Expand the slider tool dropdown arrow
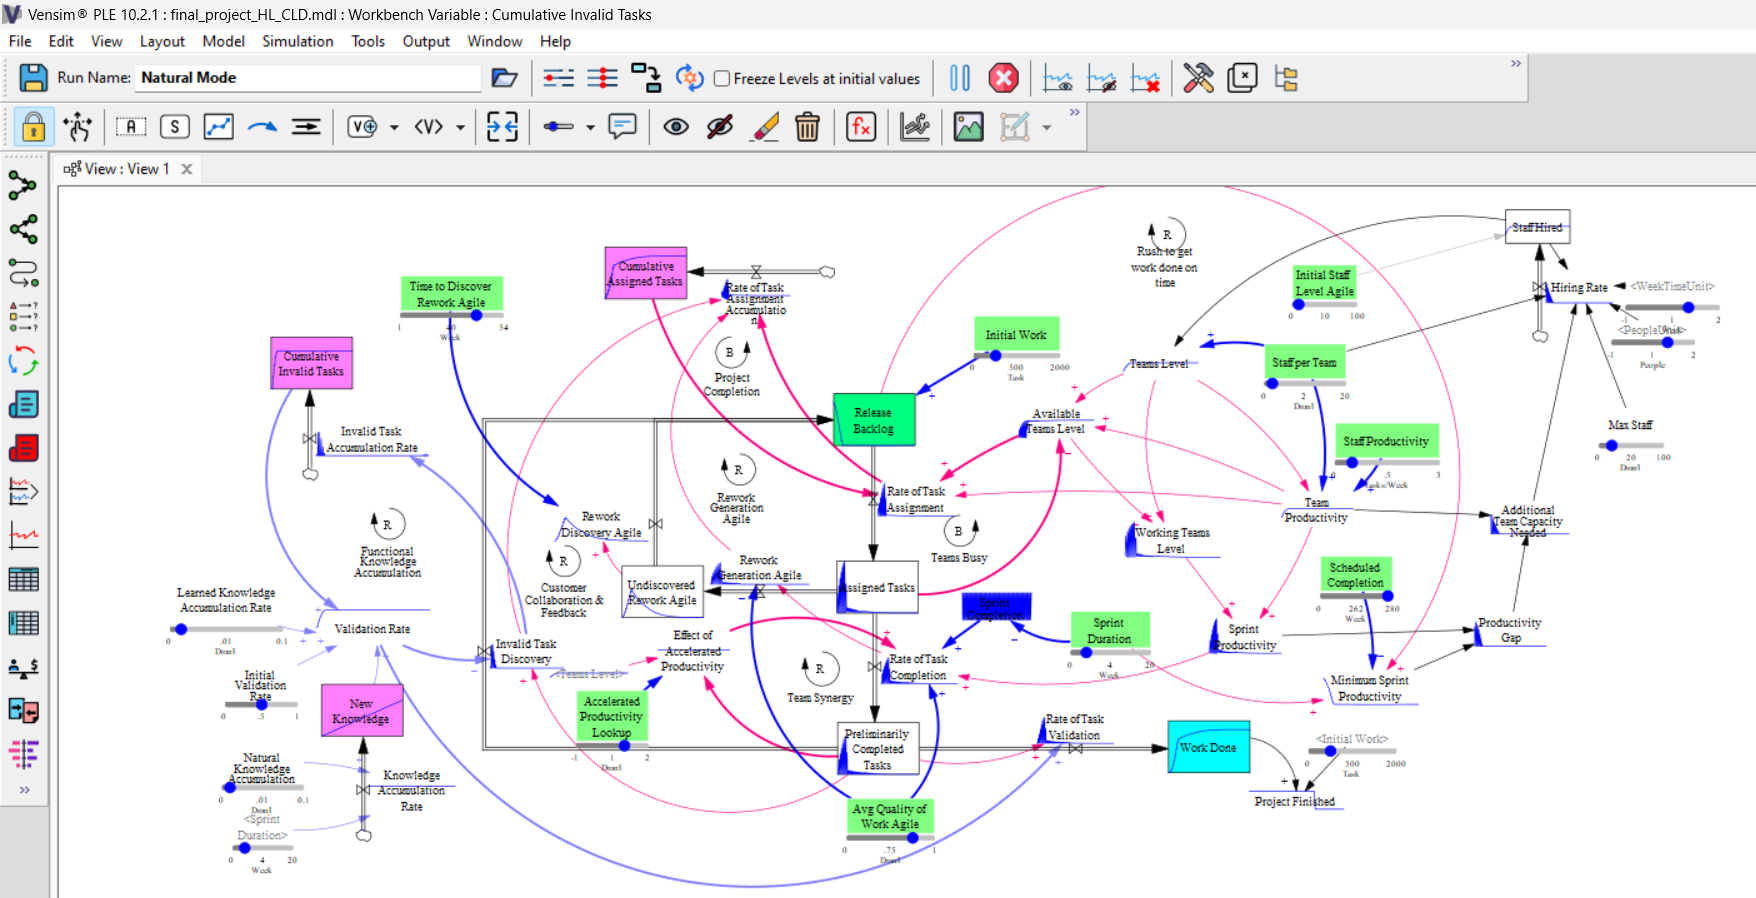1756x898 pixels. (590, 128)
